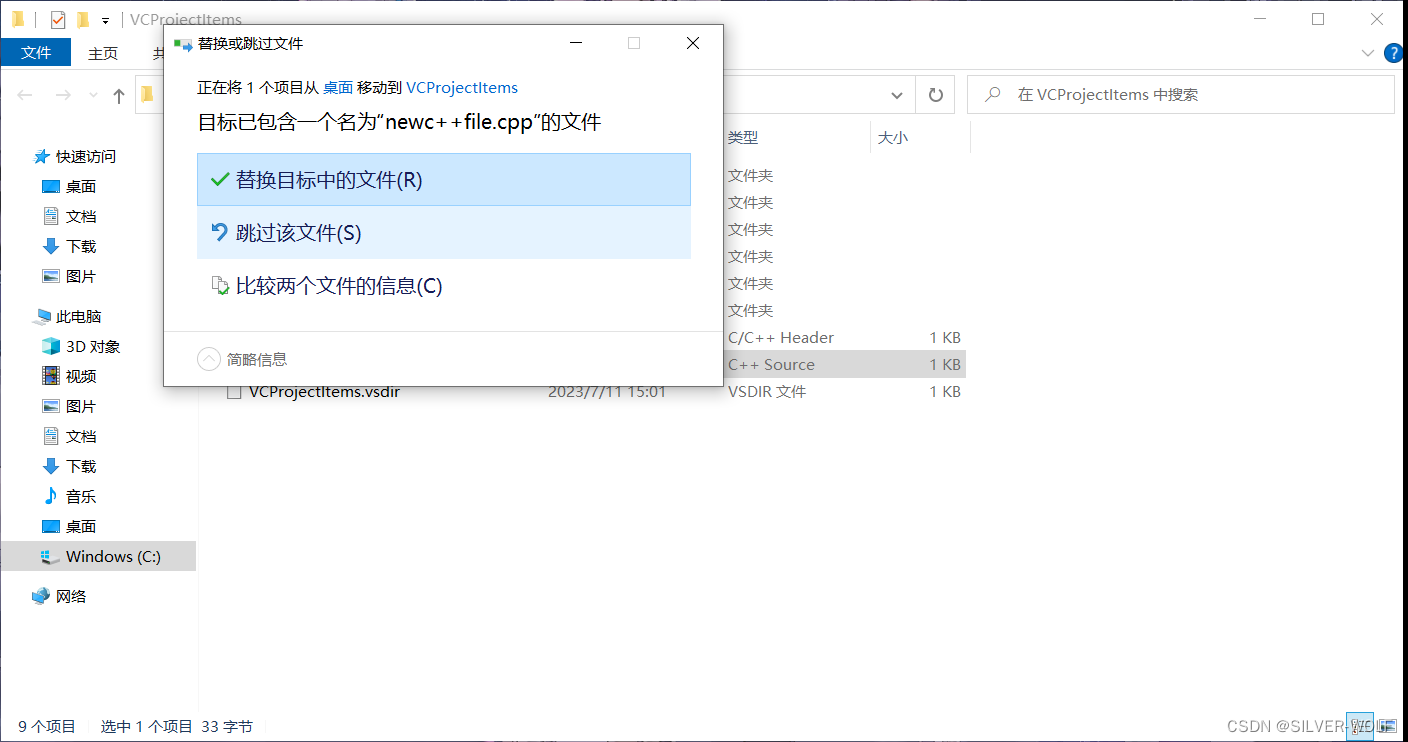Select the Windows (C:) drive
Image resolution: width=1408 pixels, height=742 pixels.
98,556
